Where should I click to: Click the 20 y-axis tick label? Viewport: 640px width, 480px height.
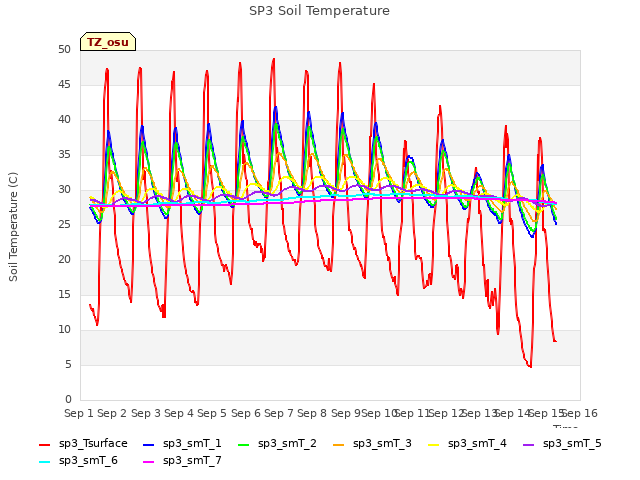64,260
